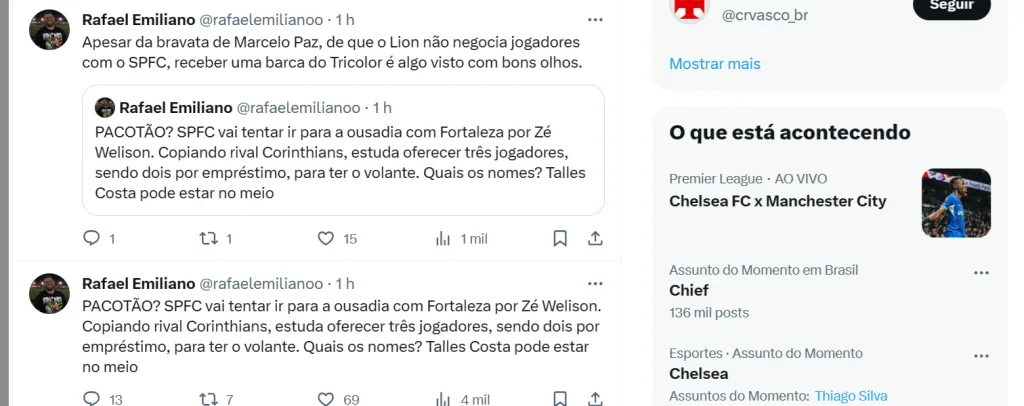Reply to the post with 13 replies
1024x406 pixels.
tap(91, 399)
